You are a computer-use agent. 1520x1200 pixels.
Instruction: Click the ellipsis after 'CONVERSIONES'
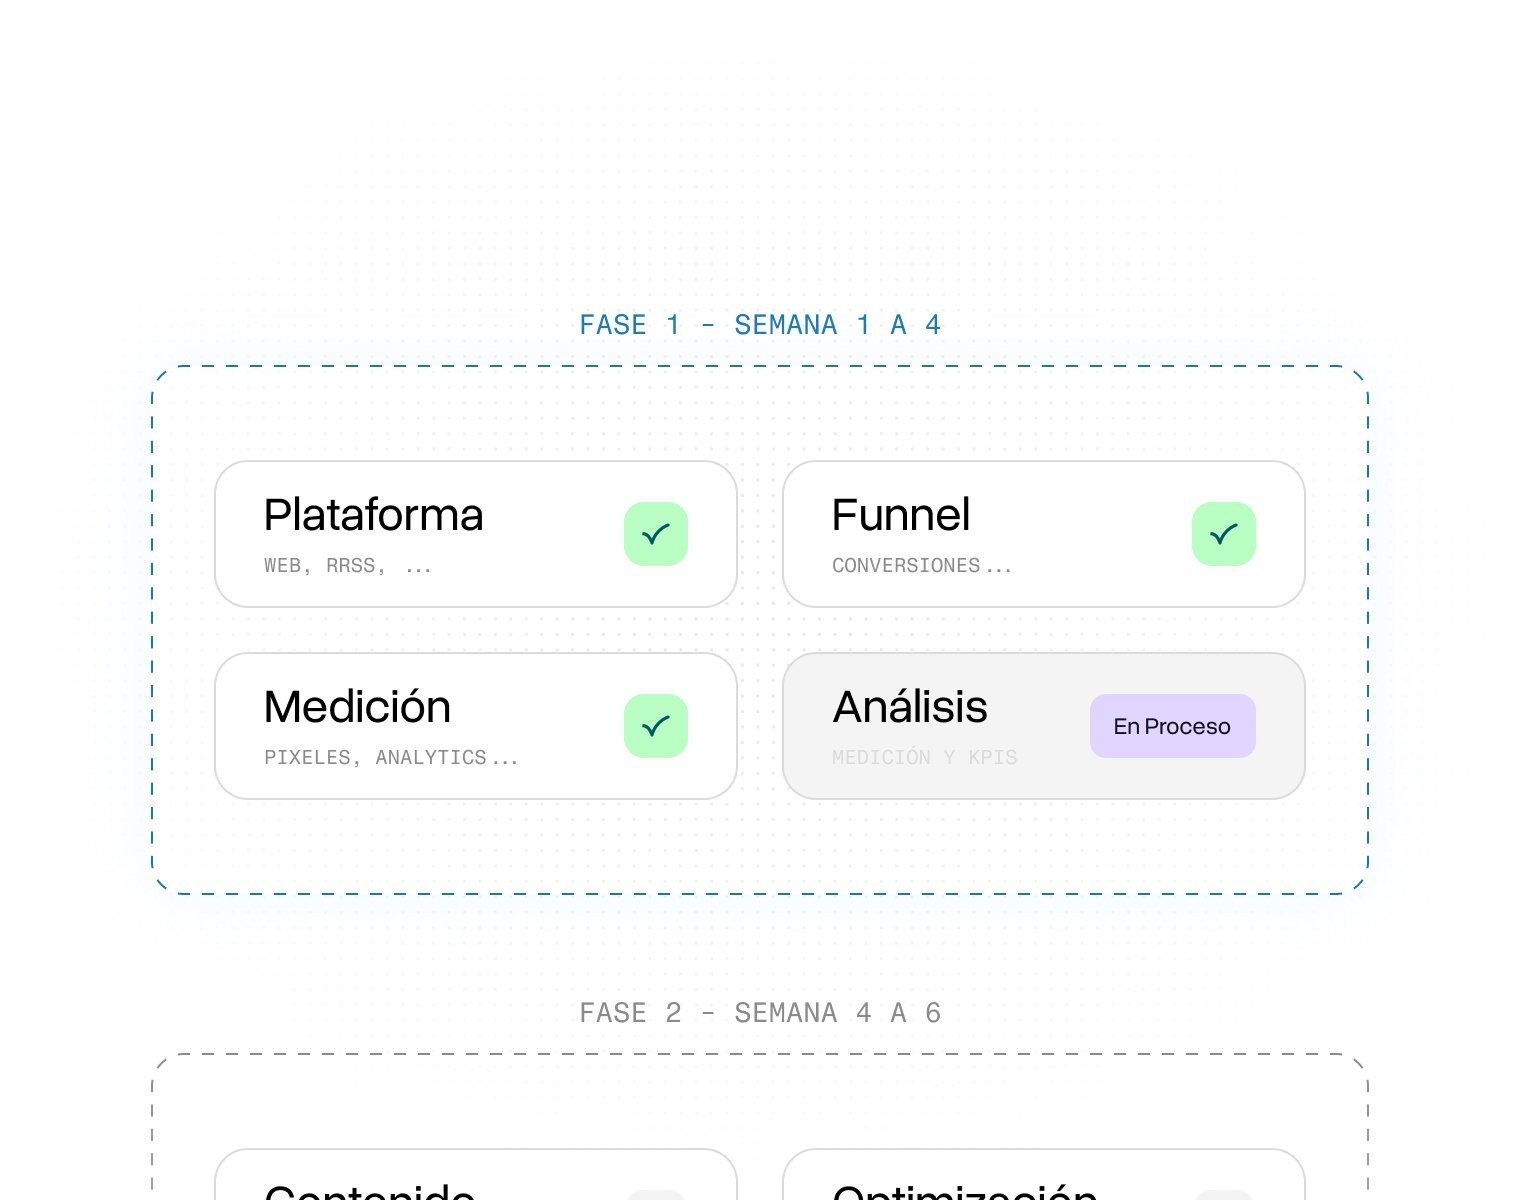999,568
